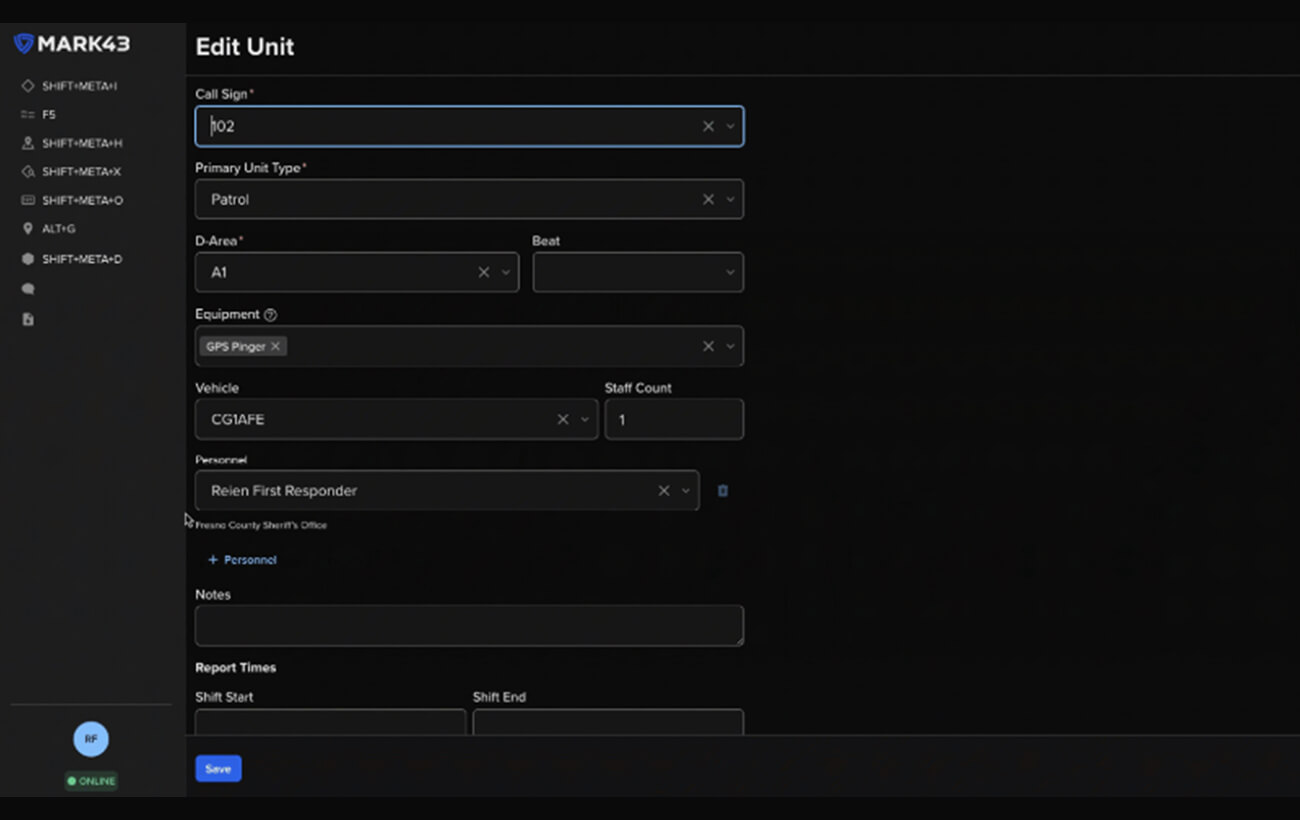
Task: Click the Mark43 logo in the sidebar
Action: (x=71, y=44)
